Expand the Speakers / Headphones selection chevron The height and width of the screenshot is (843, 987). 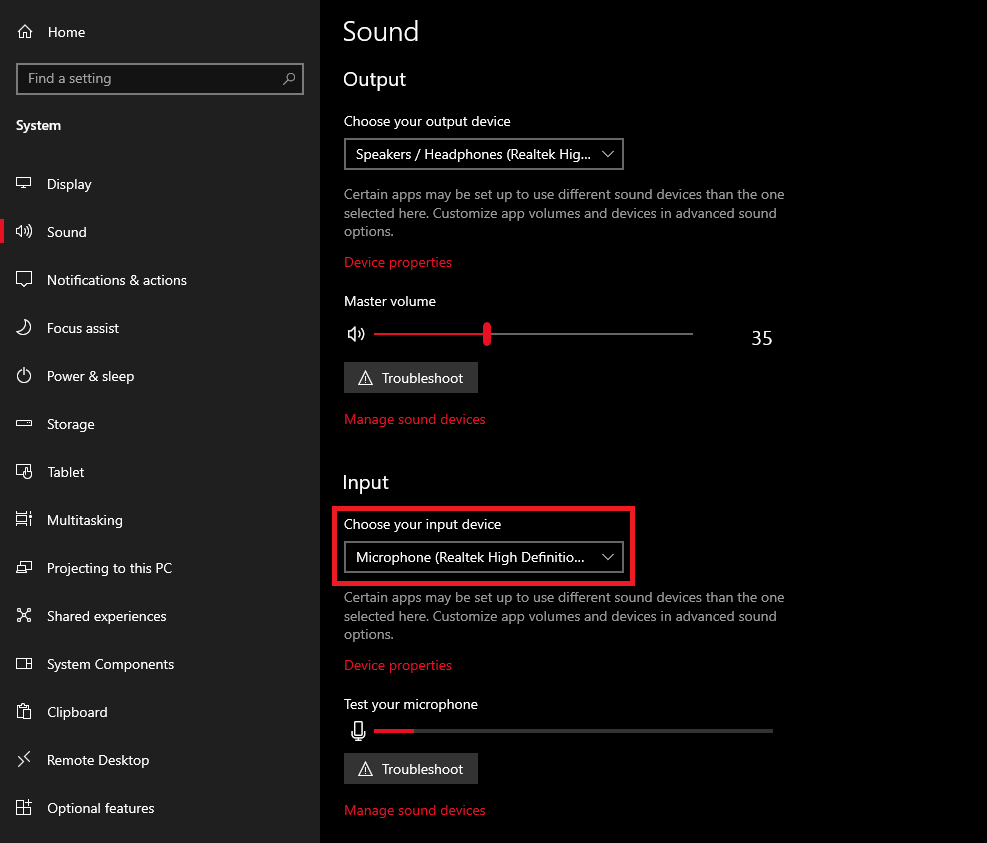tap(608, 154)
